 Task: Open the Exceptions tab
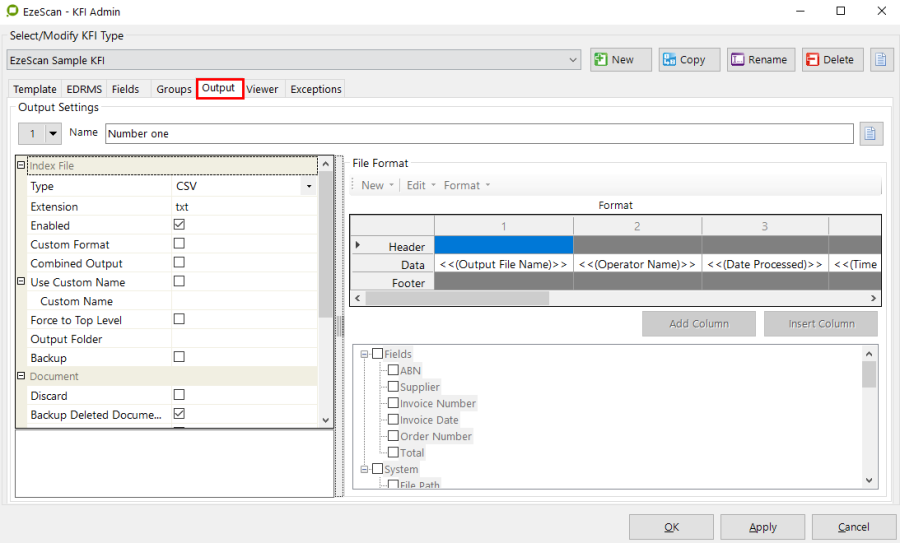tap(315, 89)
